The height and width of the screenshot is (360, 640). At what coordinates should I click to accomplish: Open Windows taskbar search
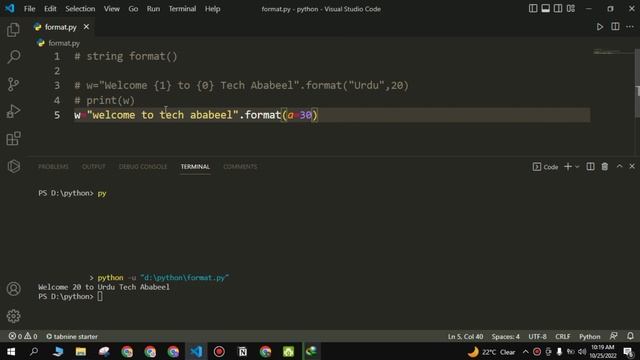[x=34, y=351]
